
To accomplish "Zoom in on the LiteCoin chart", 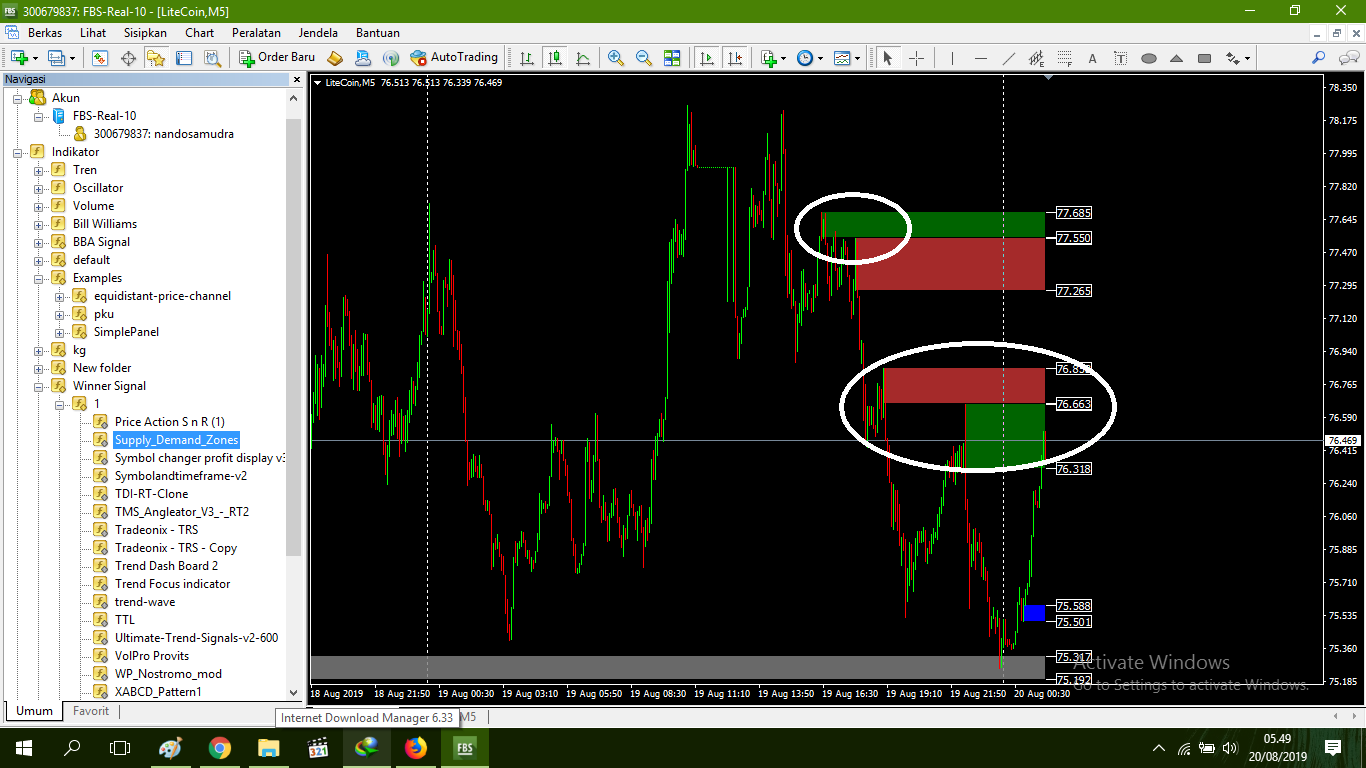I will (614, 57).
